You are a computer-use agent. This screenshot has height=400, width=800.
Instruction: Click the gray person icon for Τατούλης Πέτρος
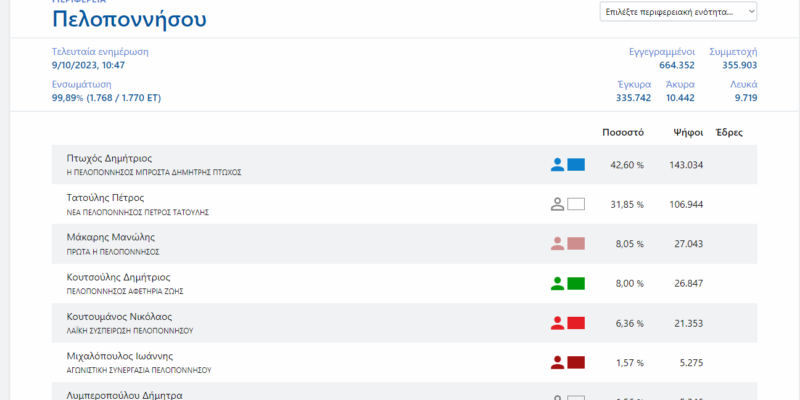click(558, 204)
